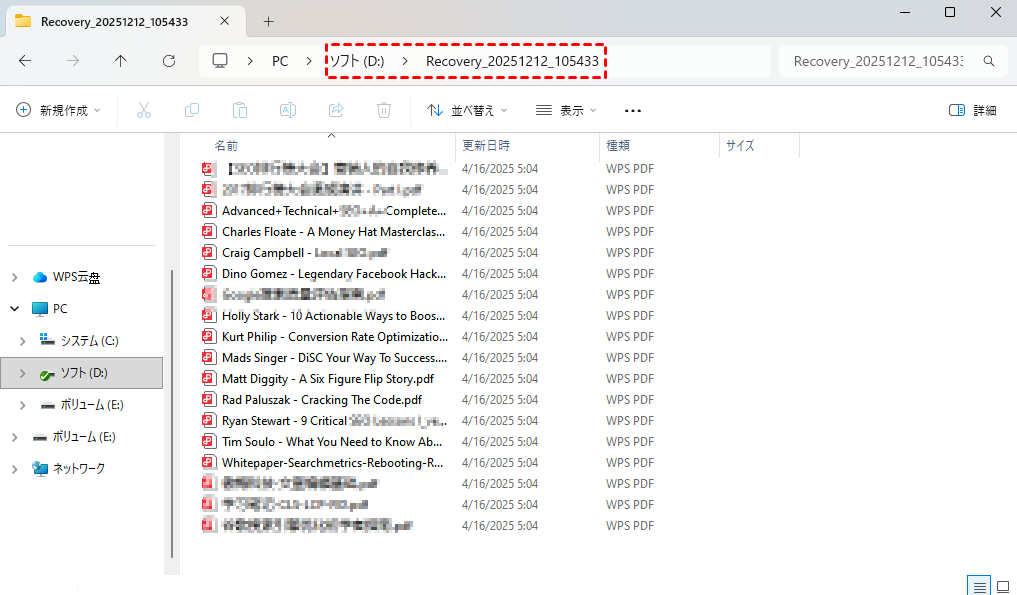Toggle the 詳細 details pane
The height and width of the screenshot is (595, 1017).
tap(972, 110)
